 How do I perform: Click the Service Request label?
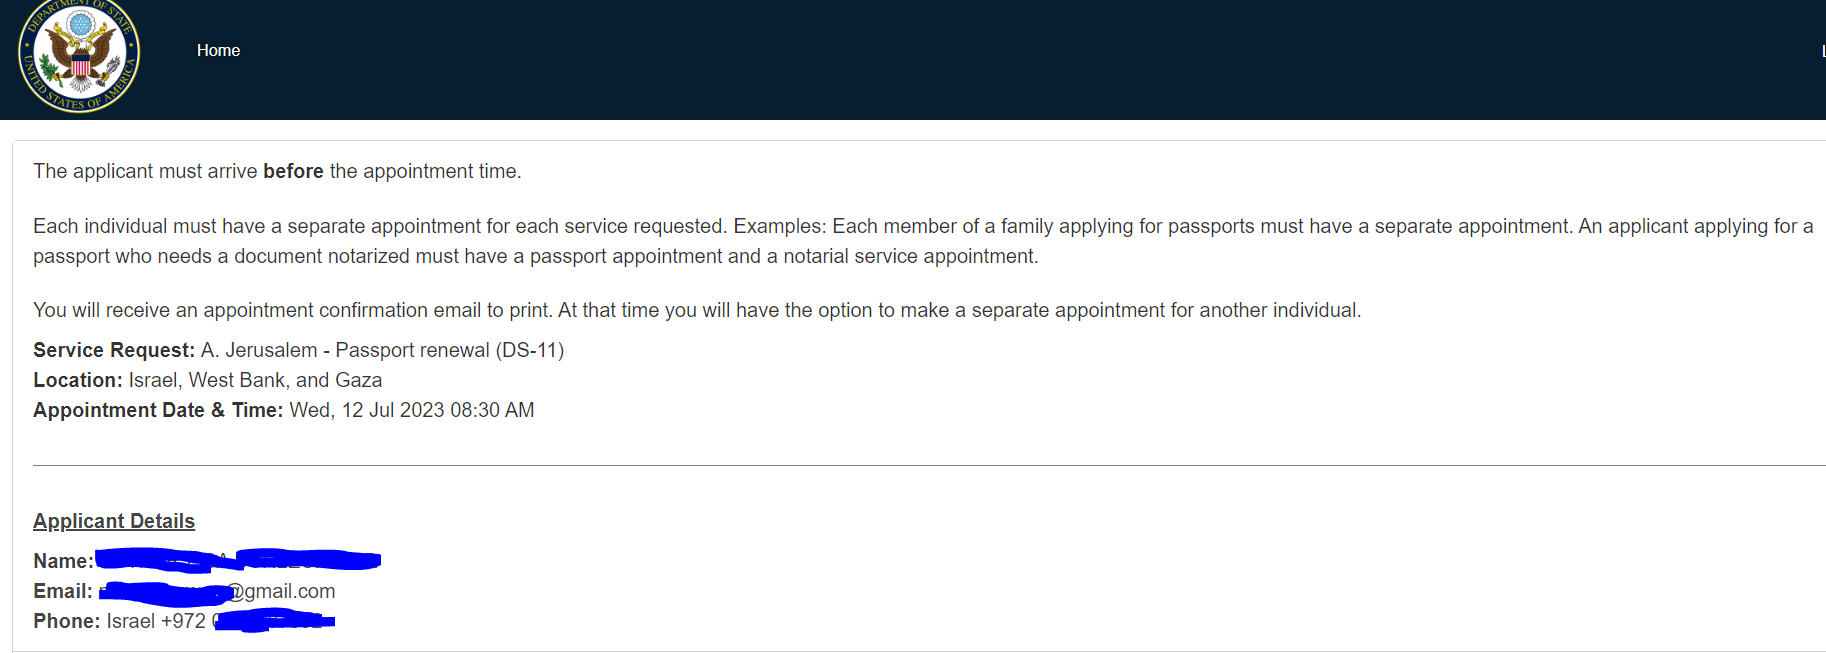click(x=114, y=350)
